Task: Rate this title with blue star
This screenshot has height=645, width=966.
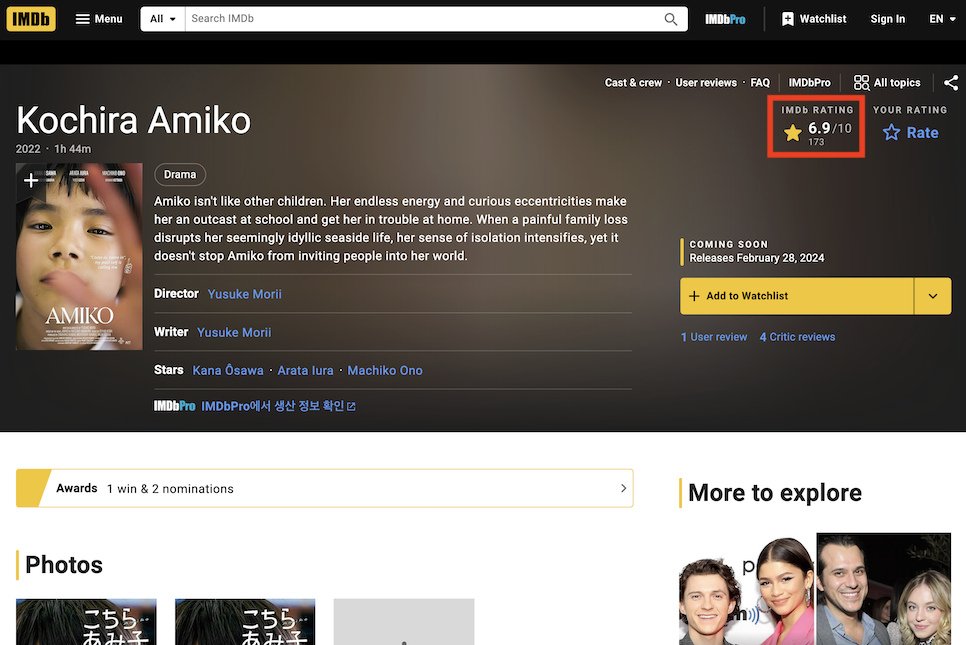Action: (x=911, y=132)
